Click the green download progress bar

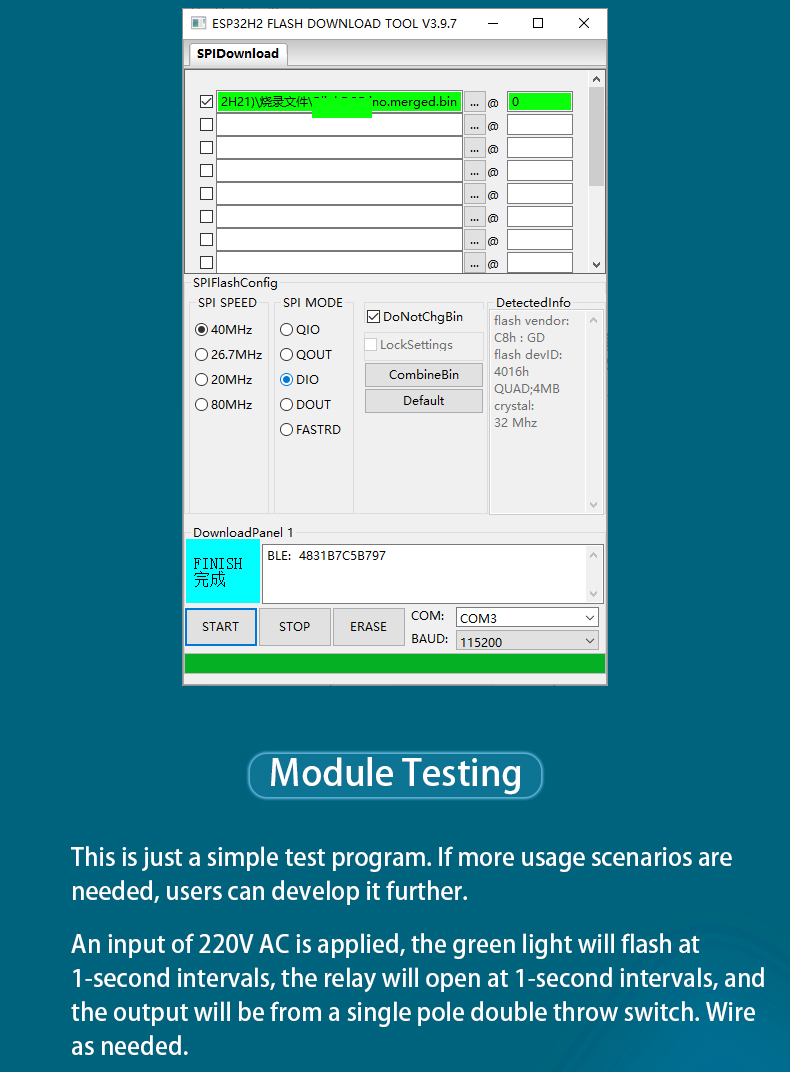tap(395, 664)
